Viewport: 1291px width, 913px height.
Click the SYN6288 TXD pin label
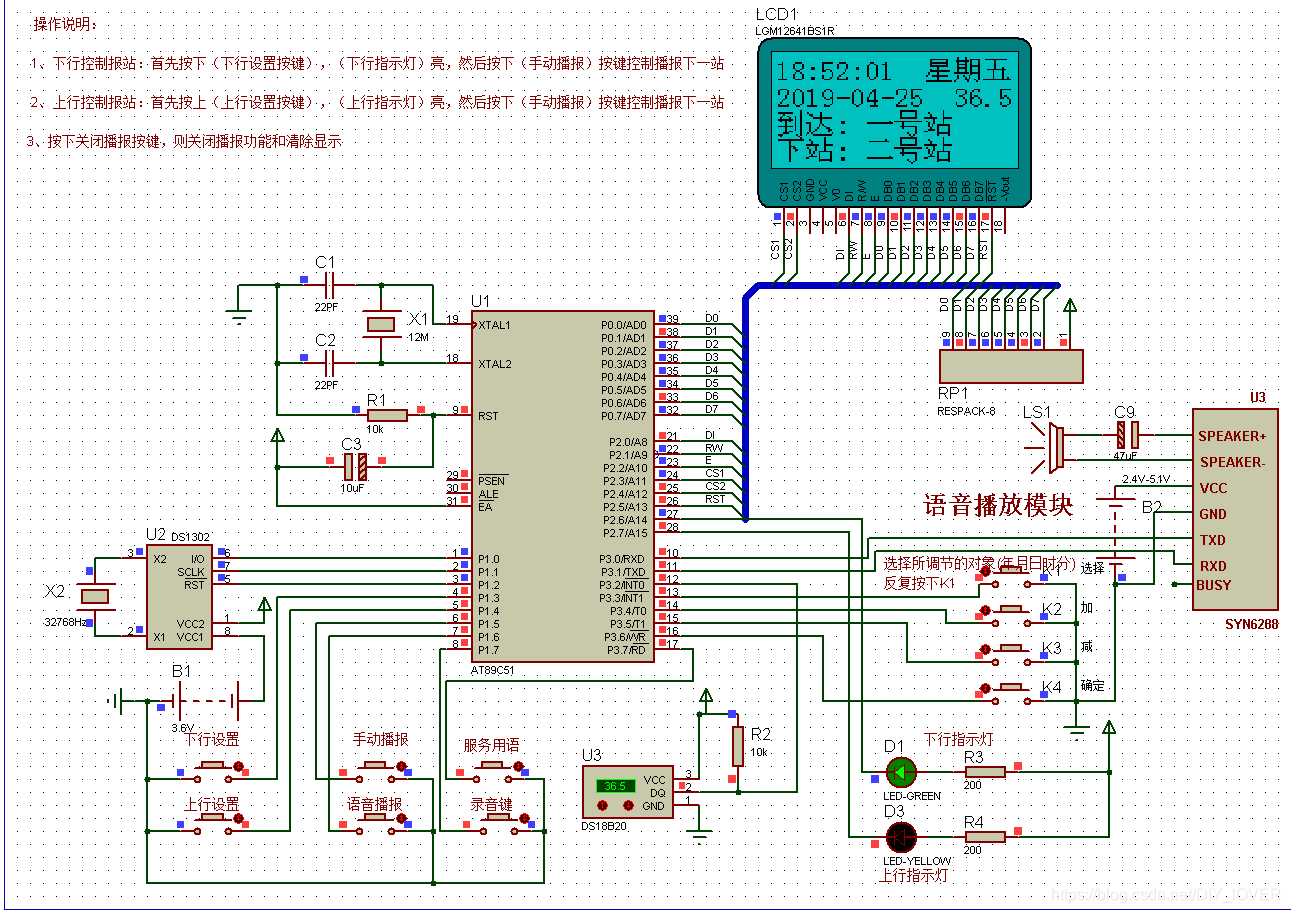coord(1212,540)
